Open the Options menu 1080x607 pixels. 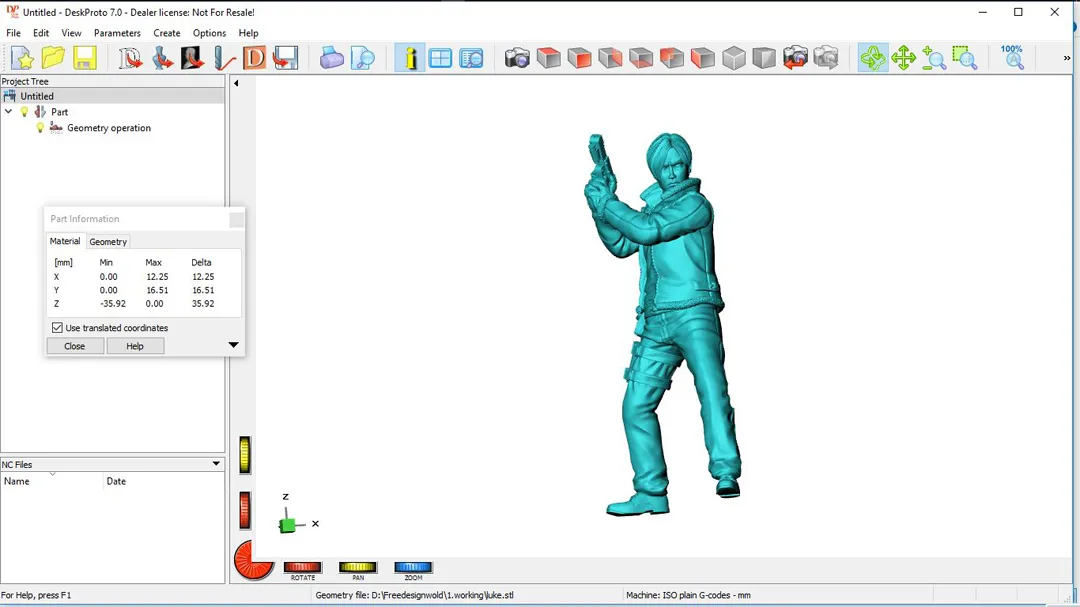tap(209, 33)
